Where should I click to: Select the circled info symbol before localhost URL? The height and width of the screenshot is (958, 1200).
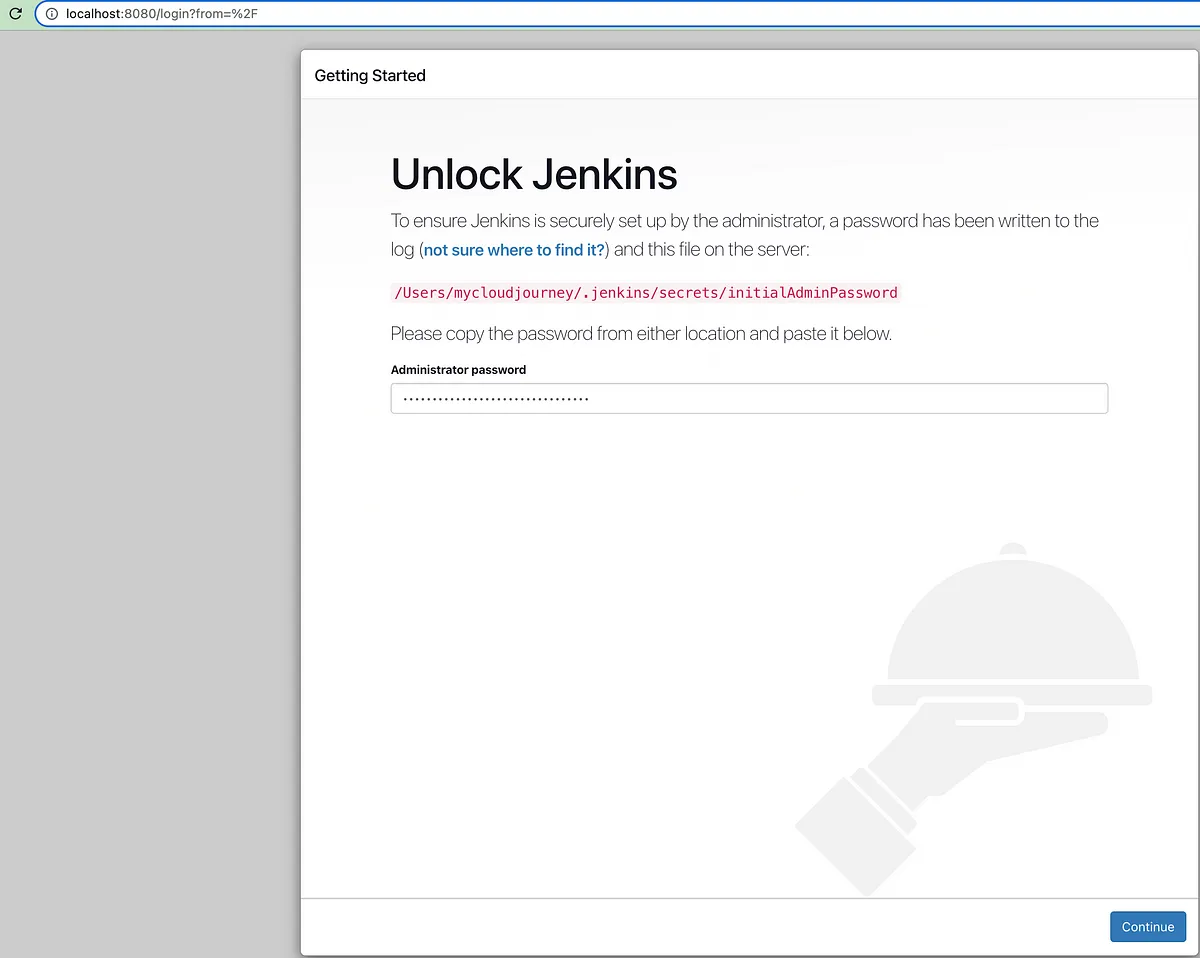[x=51, y=13]
